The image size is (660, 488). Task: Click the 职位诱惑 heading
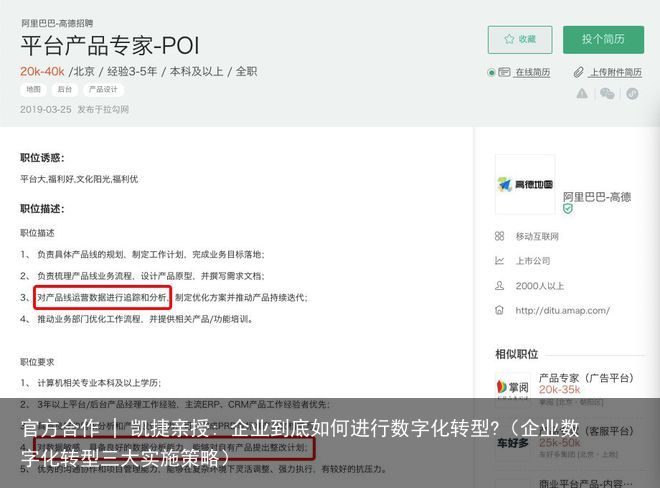tap(42, 158)
